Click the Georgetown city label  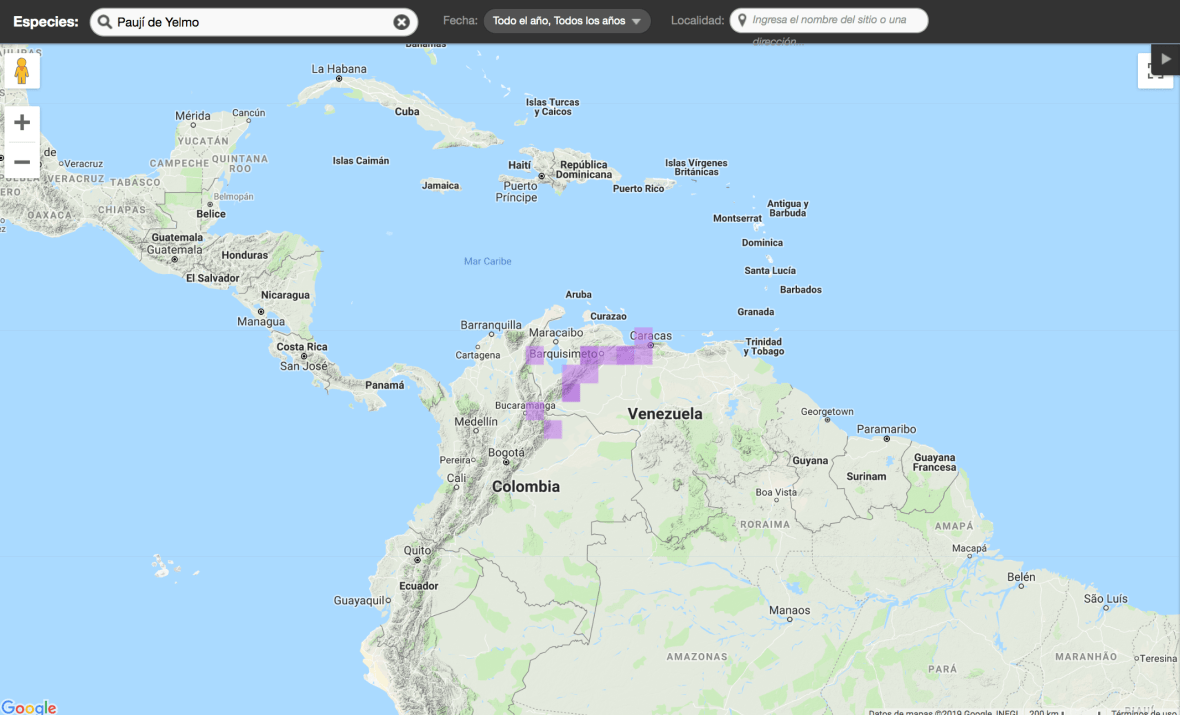coord(827,412)
